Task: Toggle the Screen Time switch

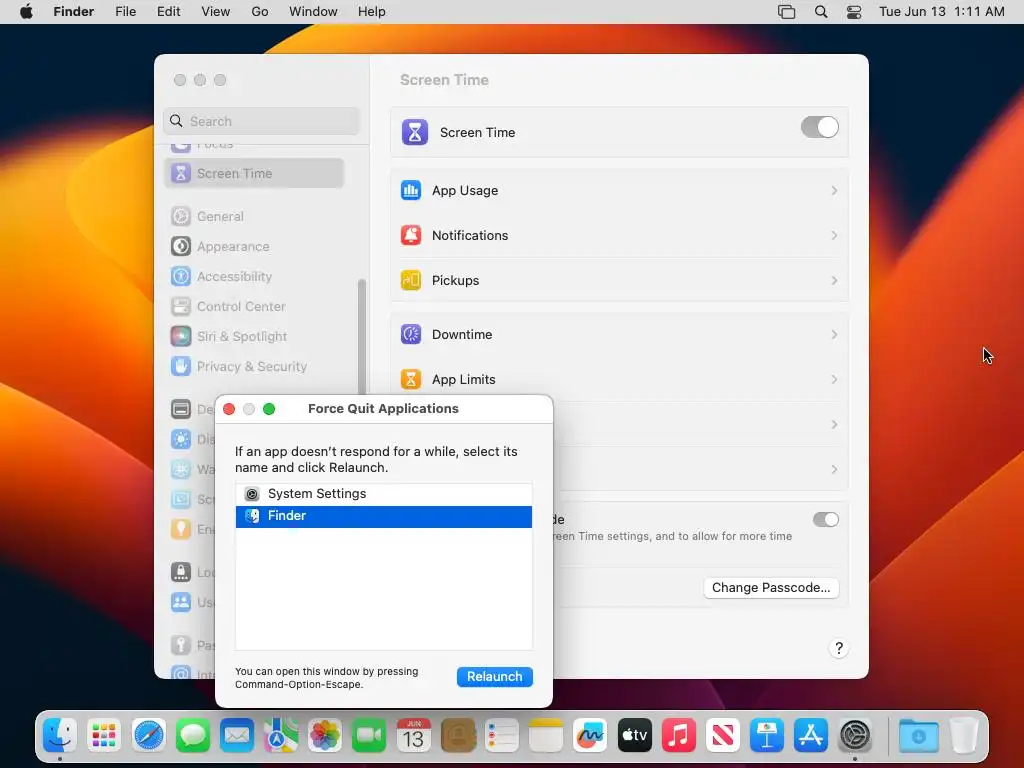Action: tap(820, 127)
